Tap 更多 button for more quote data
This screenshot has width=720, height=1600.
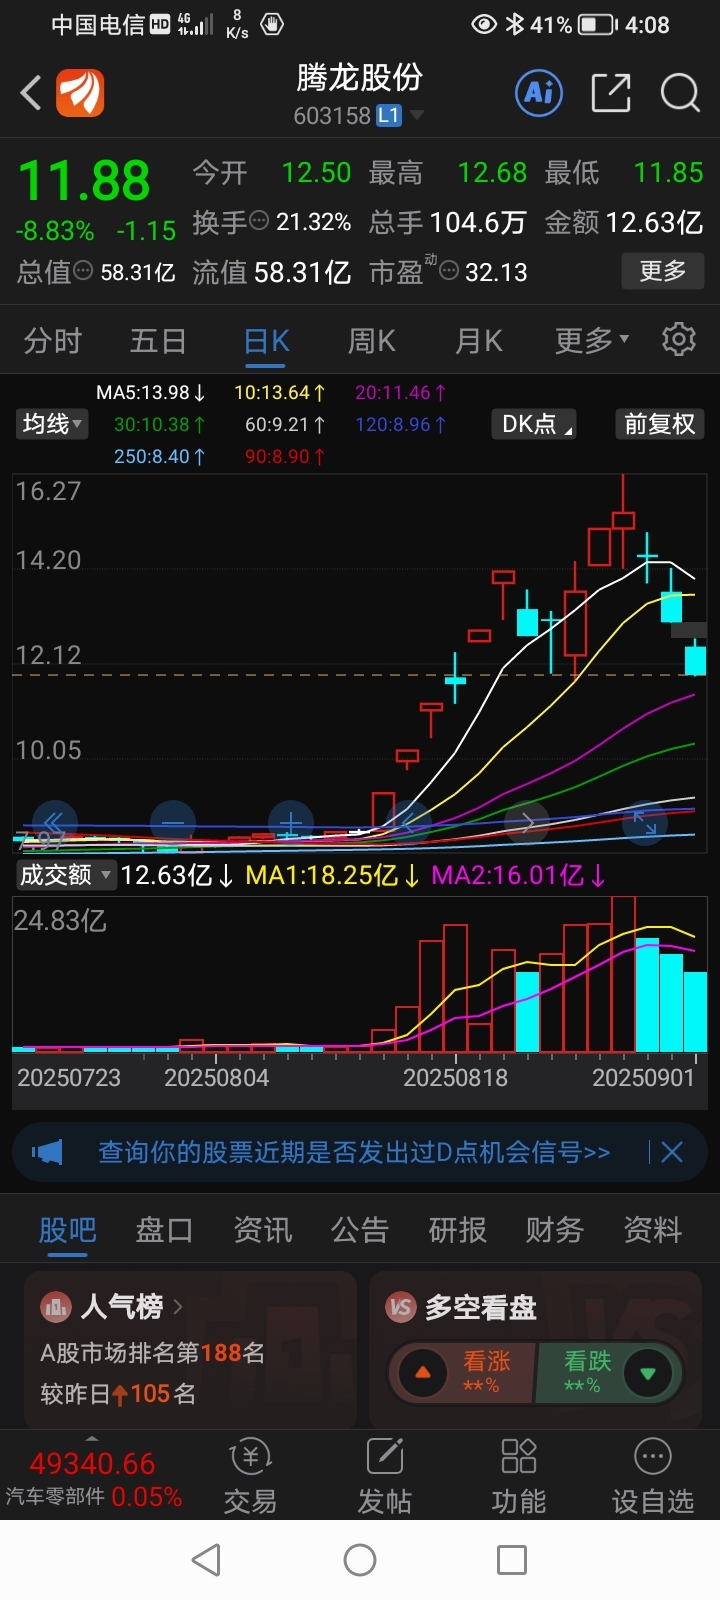click(x=663, y=271)
